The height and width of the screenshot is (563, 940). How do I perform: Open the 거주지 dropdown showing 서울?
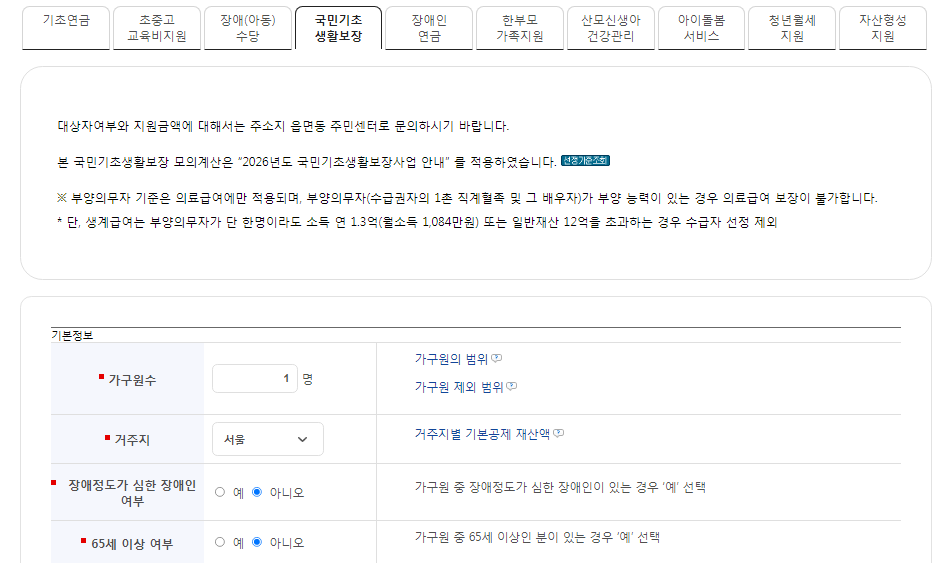coord(267,439)
